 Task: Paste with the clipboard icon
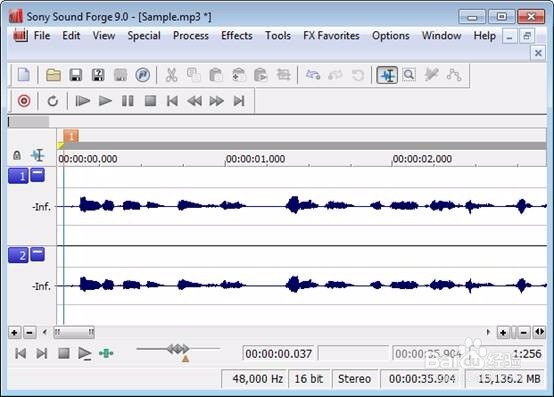click(x=216, y=75)
